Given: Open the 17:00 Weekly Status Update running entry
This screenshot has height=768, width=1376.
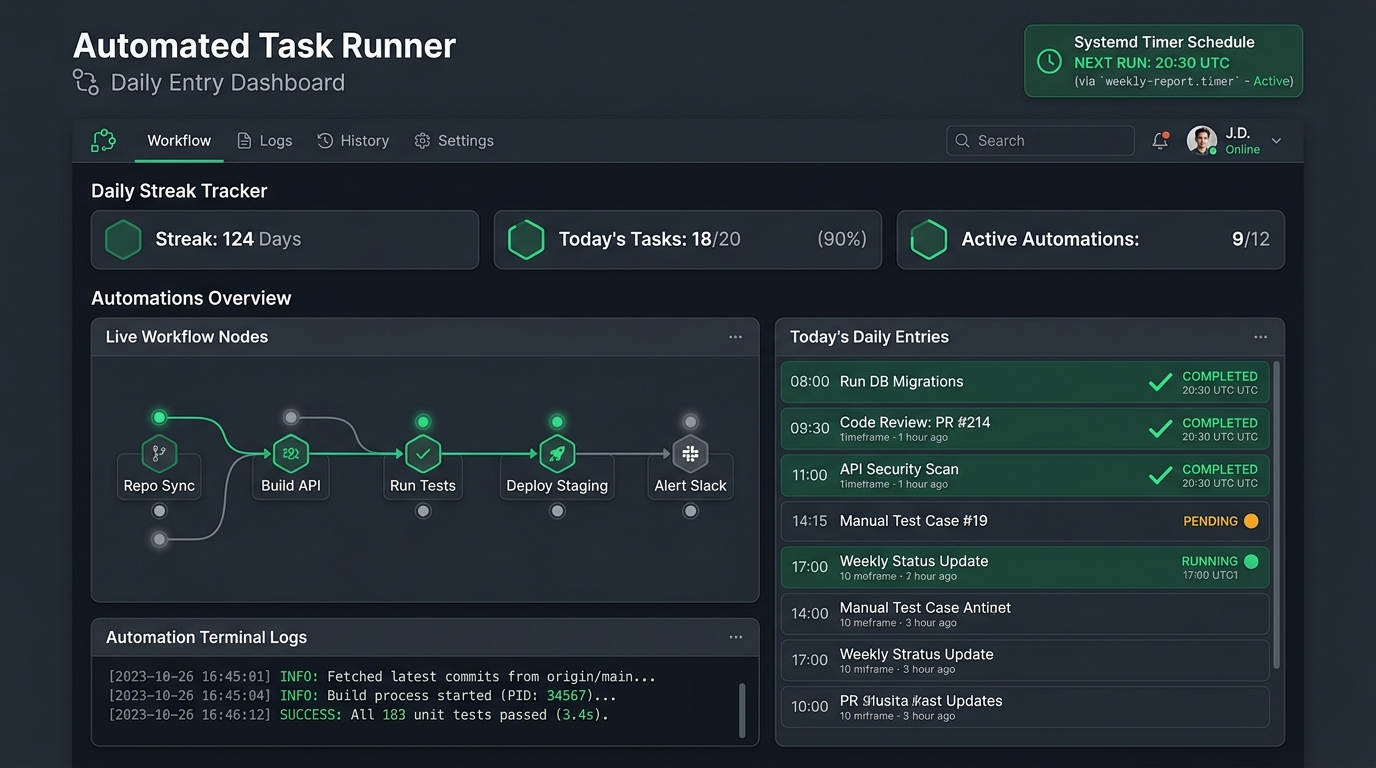Looking at the screenshot, I should point(1025,567).
